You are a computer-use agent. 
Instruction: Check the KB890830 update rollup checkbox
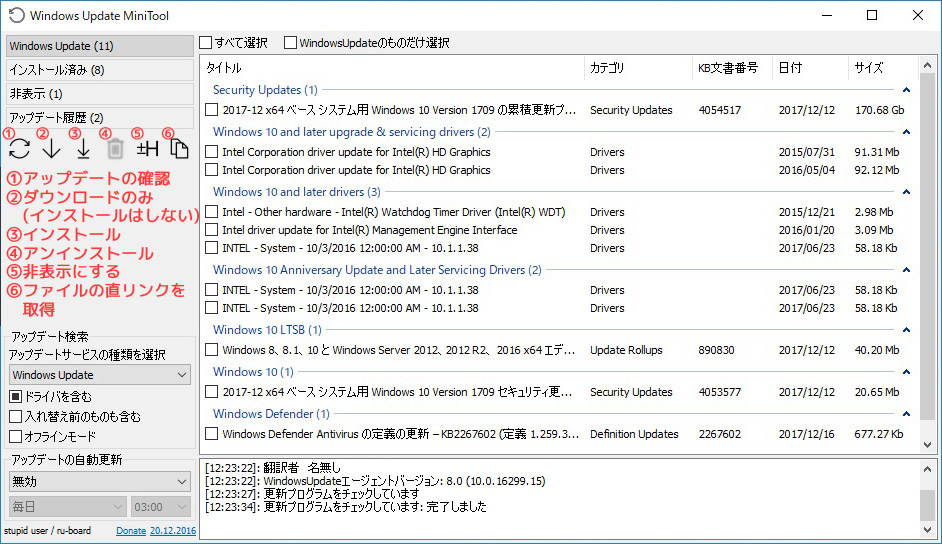click(211, 350)
